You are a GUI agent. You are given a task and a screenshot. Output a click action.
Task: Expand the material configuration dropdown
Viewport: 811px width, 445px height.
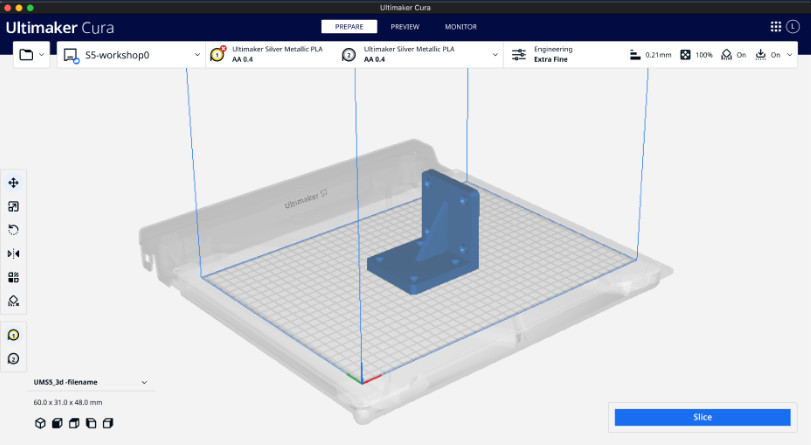(x=495, y=55)
